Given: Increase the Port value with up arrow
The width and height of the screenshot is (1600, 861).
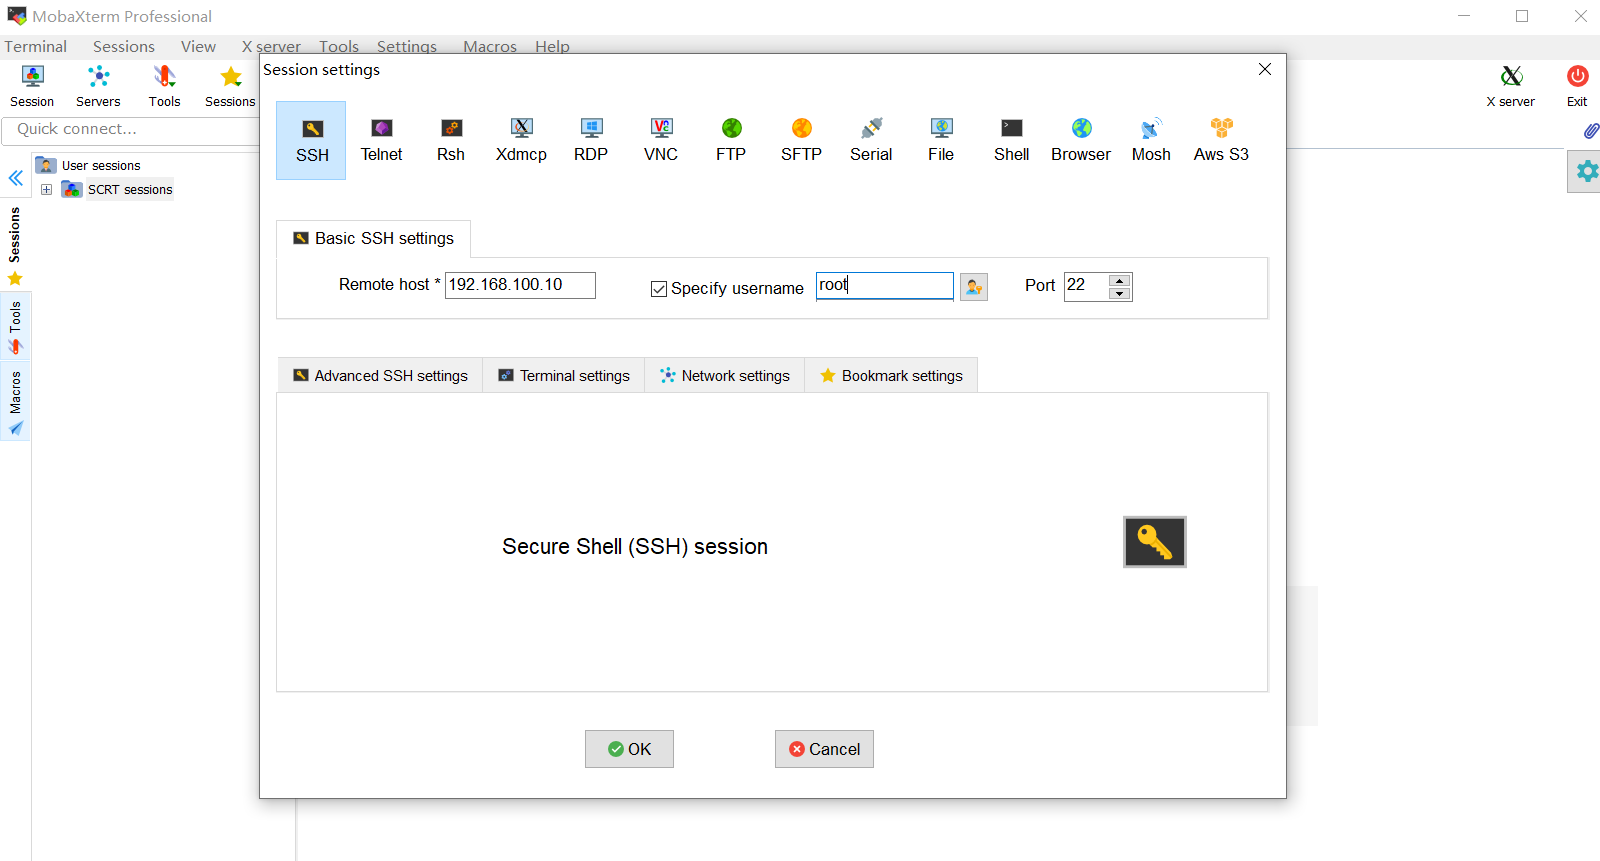Looking at the screenshot, I should (1120, 280).
